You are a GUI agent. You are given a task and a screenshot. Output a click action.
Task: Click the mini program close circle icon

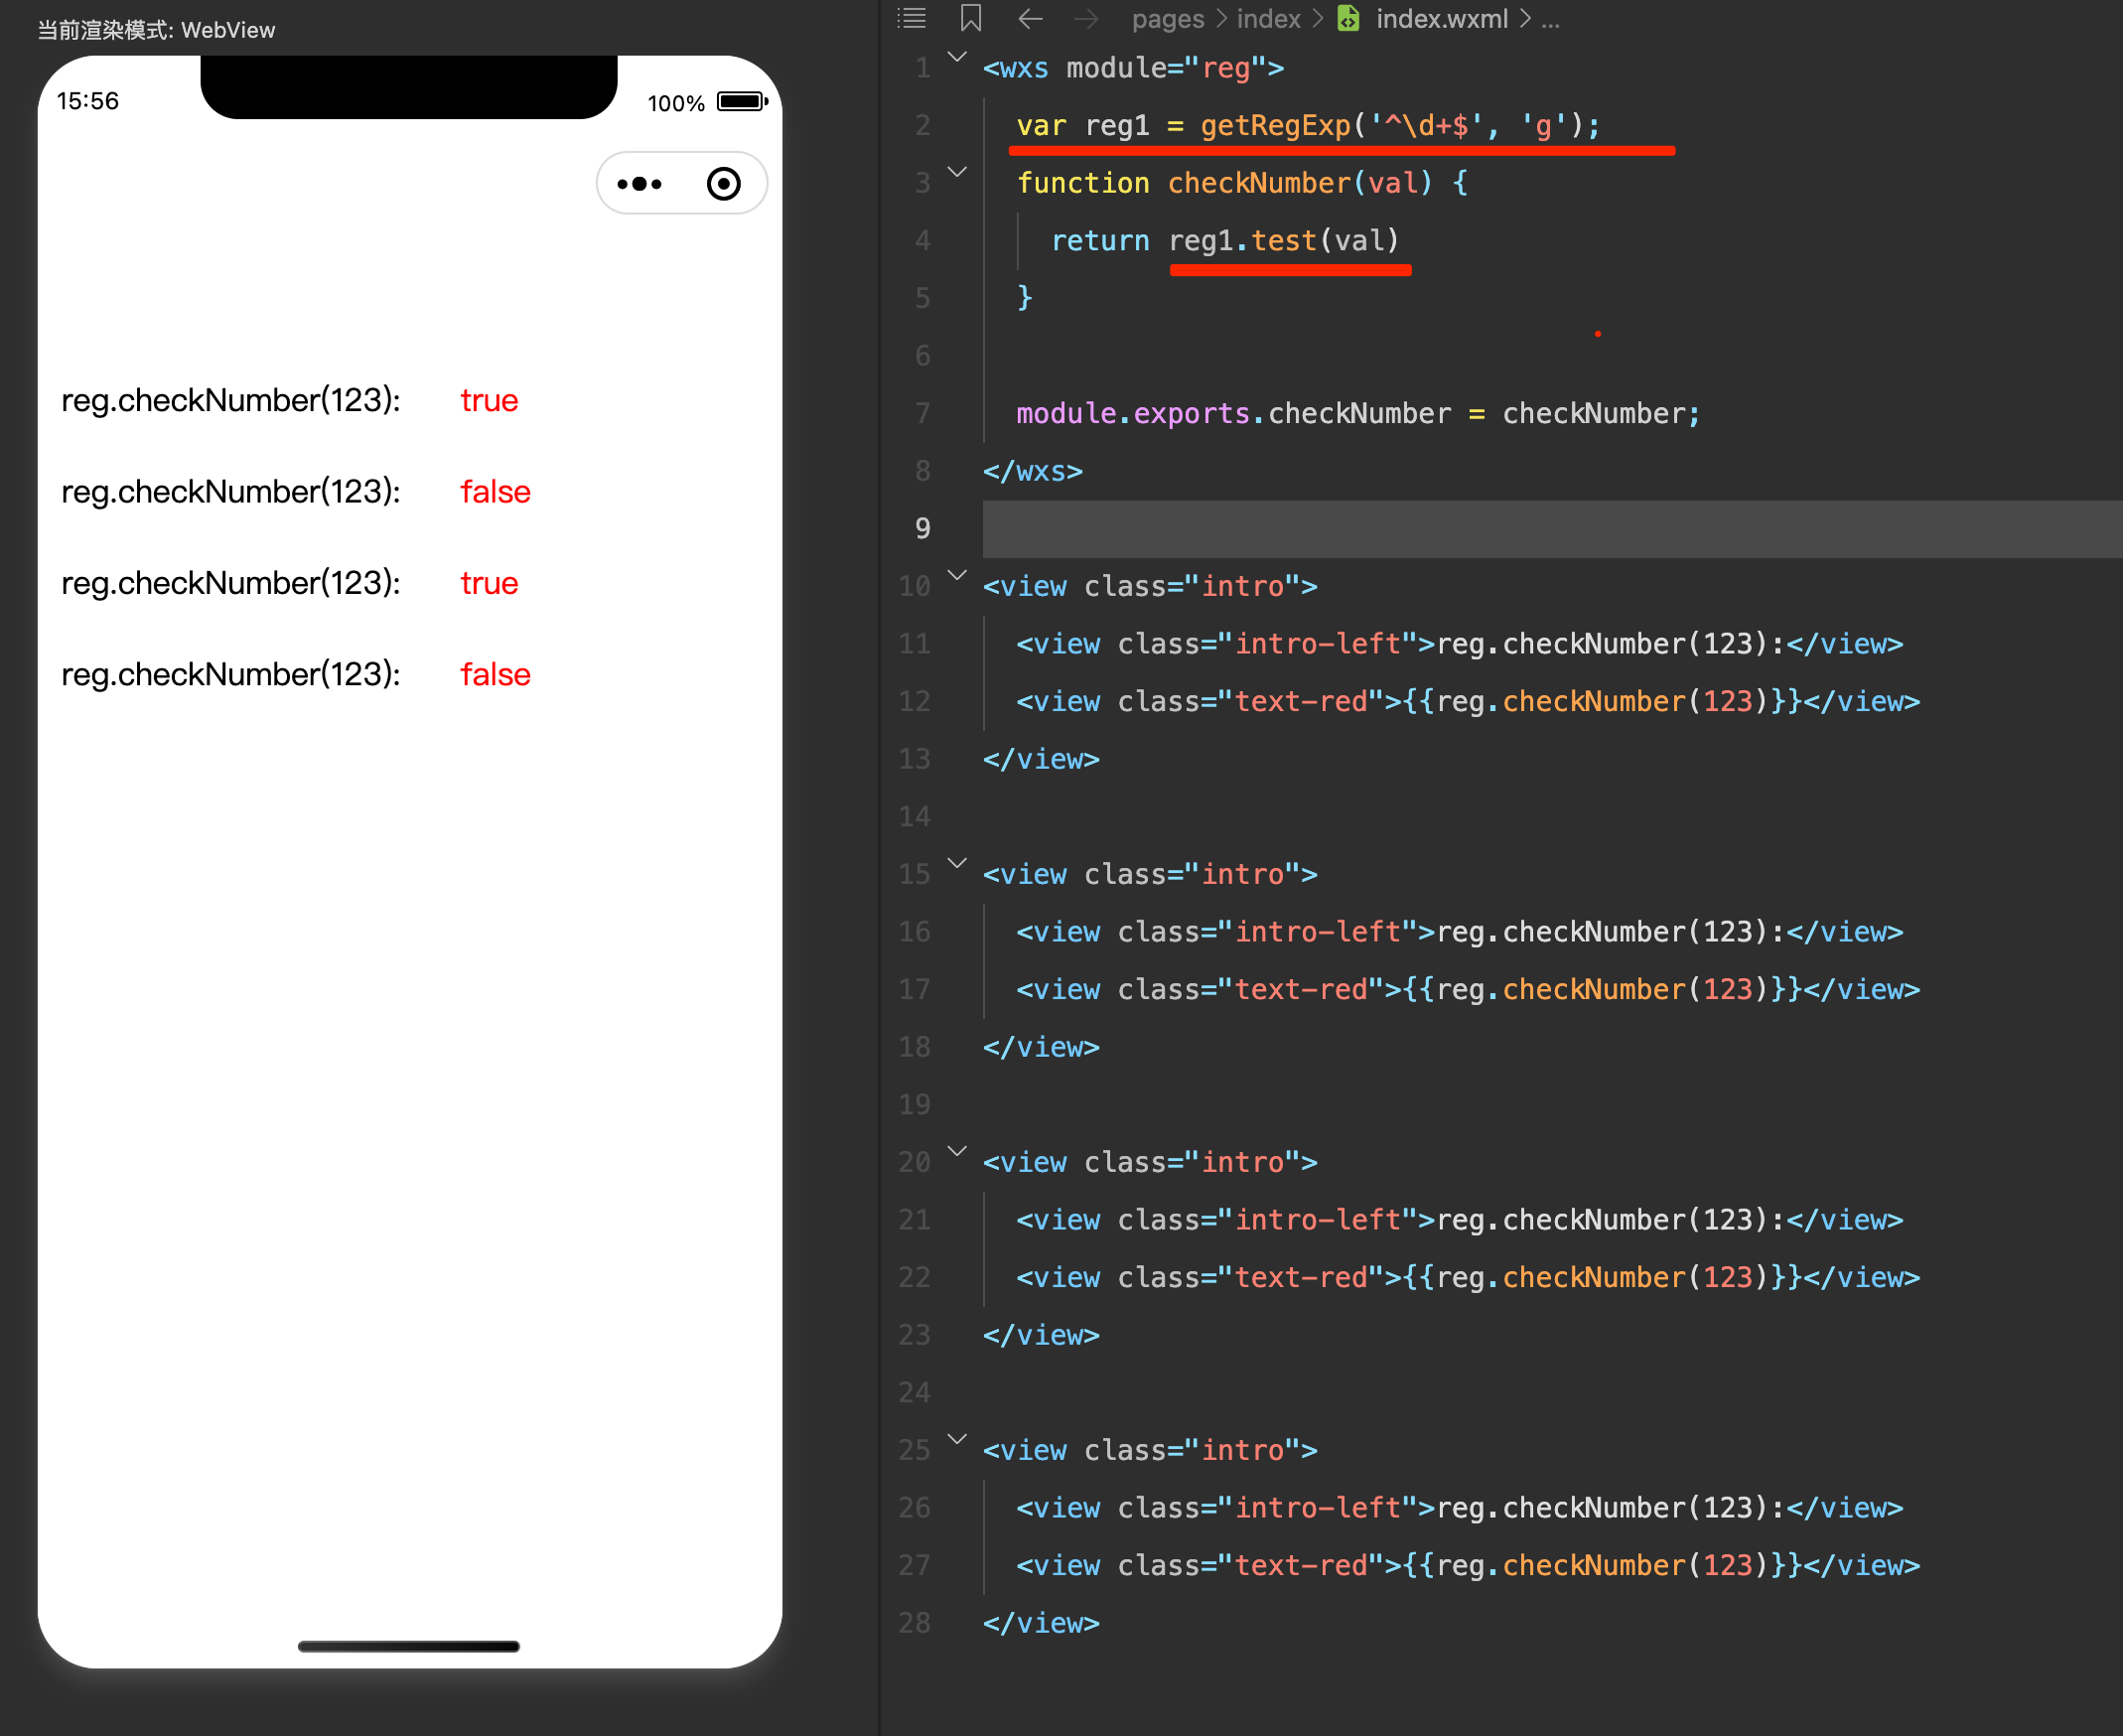coord(723,184)
